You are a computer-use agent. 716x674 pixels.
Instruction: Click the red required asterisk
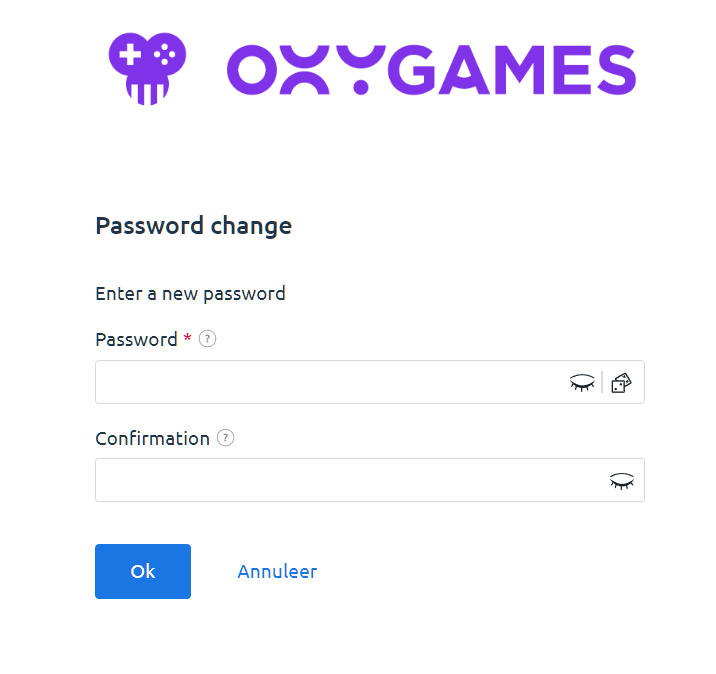(x=187, y=338)
